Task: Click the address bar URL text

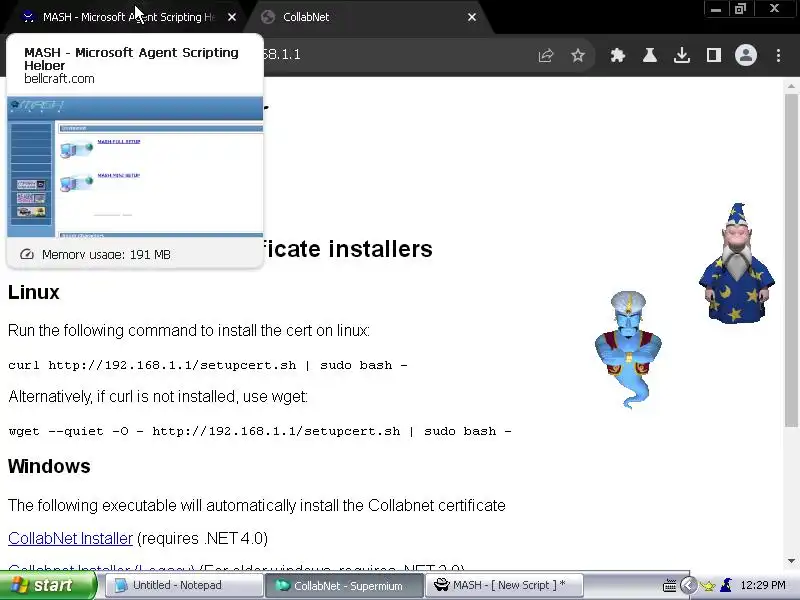Action: [282, 55]
